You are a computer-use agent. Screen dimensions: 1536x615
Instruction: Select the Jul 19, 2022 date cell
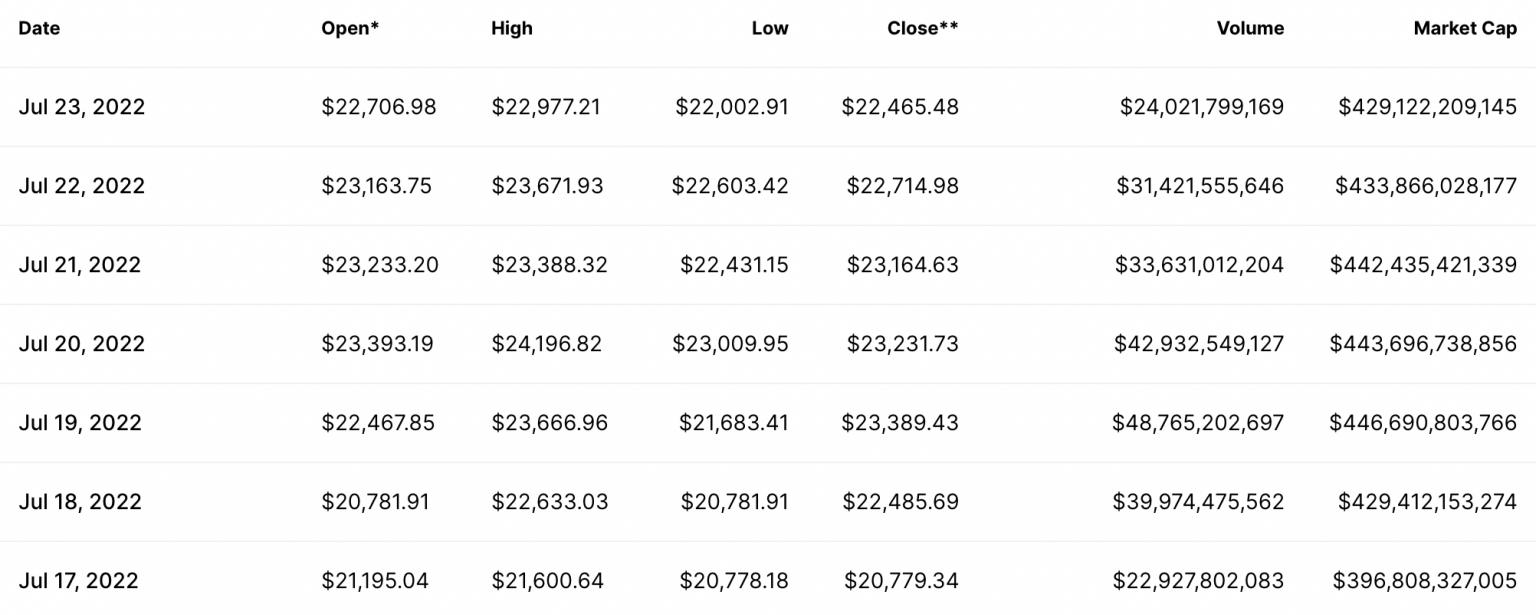coord(80,423)
